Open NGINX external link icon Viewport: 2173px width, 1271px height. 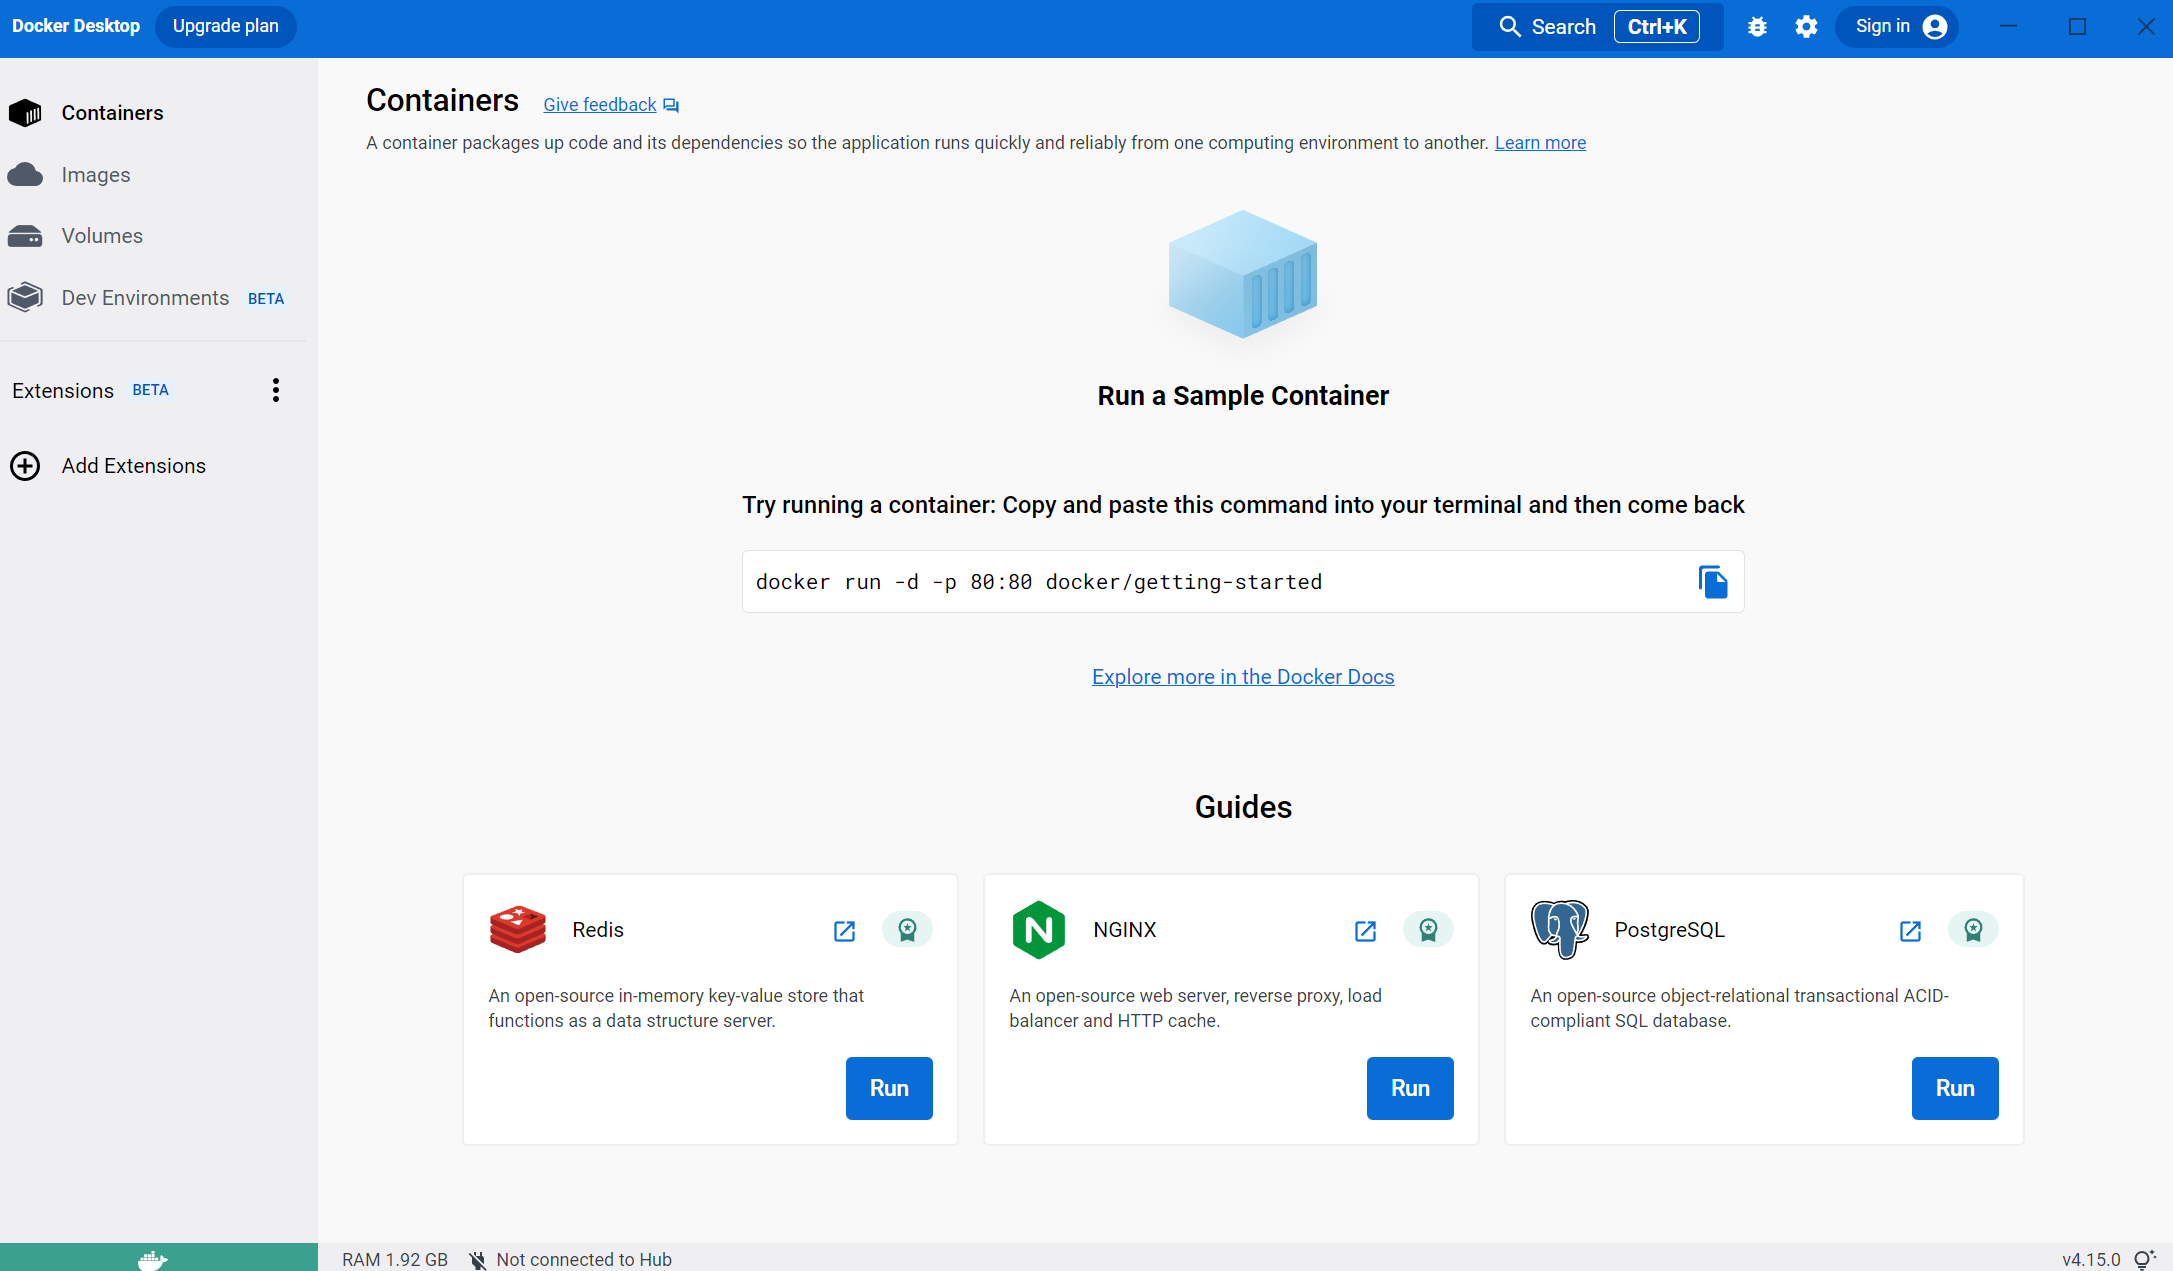[1365, 931]
